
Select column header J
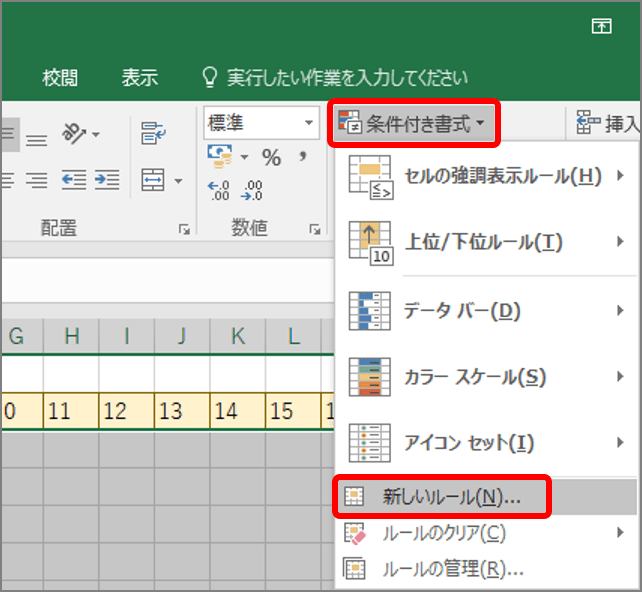click(x=182, y=336)
